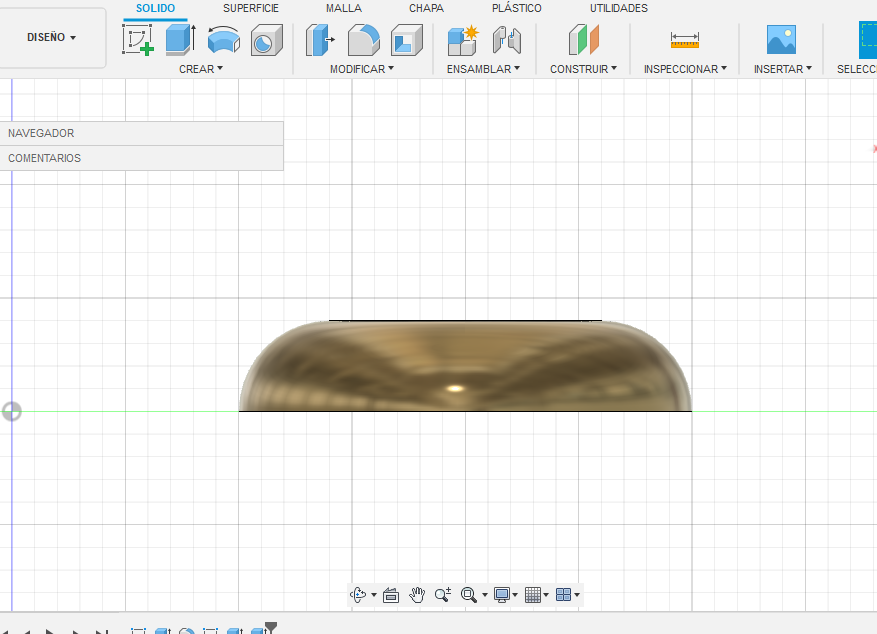
Task: Select the Press Pull tool
Action: click(x=319, y=40)
